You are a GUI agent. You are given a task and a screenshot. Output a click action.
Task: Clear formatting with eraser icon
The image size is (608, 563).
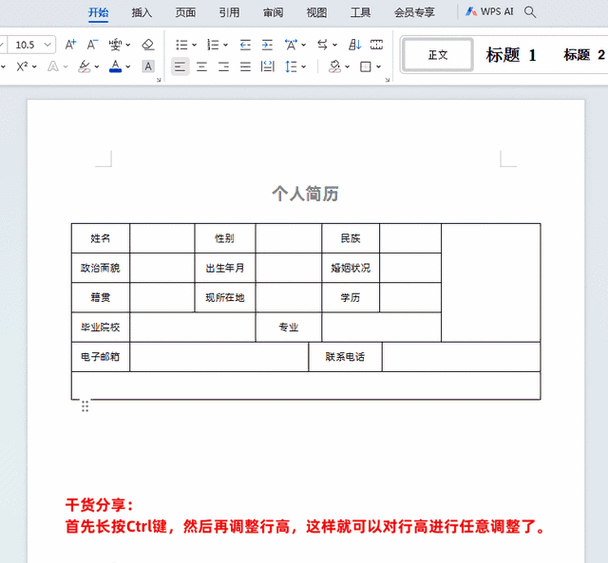[148, 45]
